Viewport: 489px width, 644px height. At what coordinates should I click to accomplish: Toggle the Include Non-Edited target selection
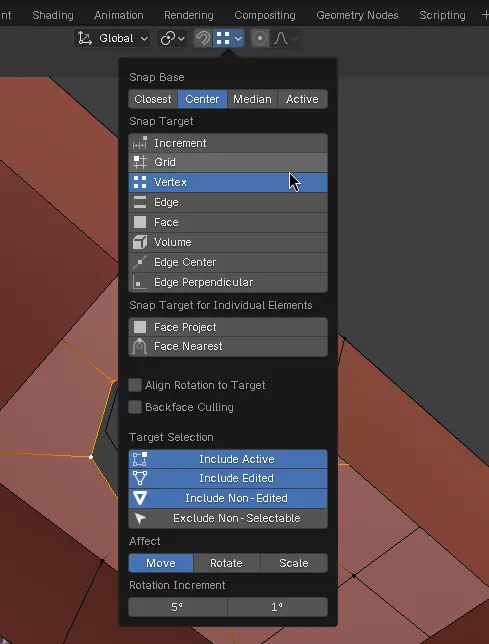point(228,498)
